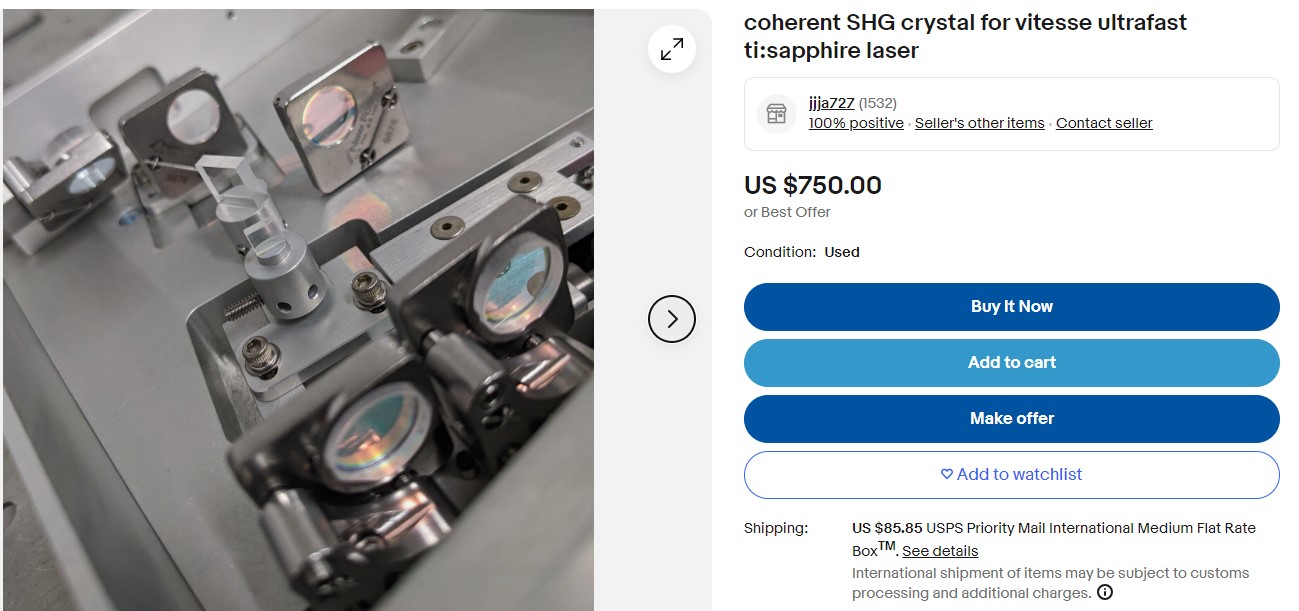Open seller jjja727 profile link

831,103
